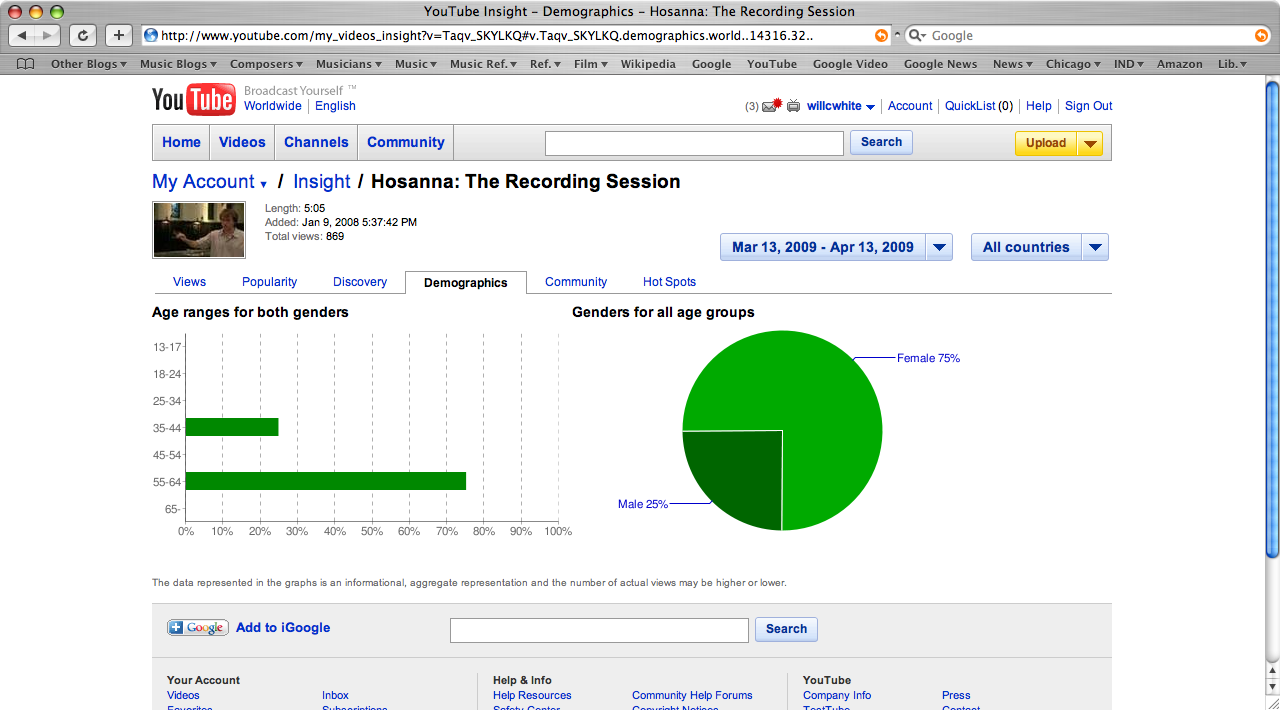
Task: Click the RSS snapback icon in address bar
Action: click(881, 35)
